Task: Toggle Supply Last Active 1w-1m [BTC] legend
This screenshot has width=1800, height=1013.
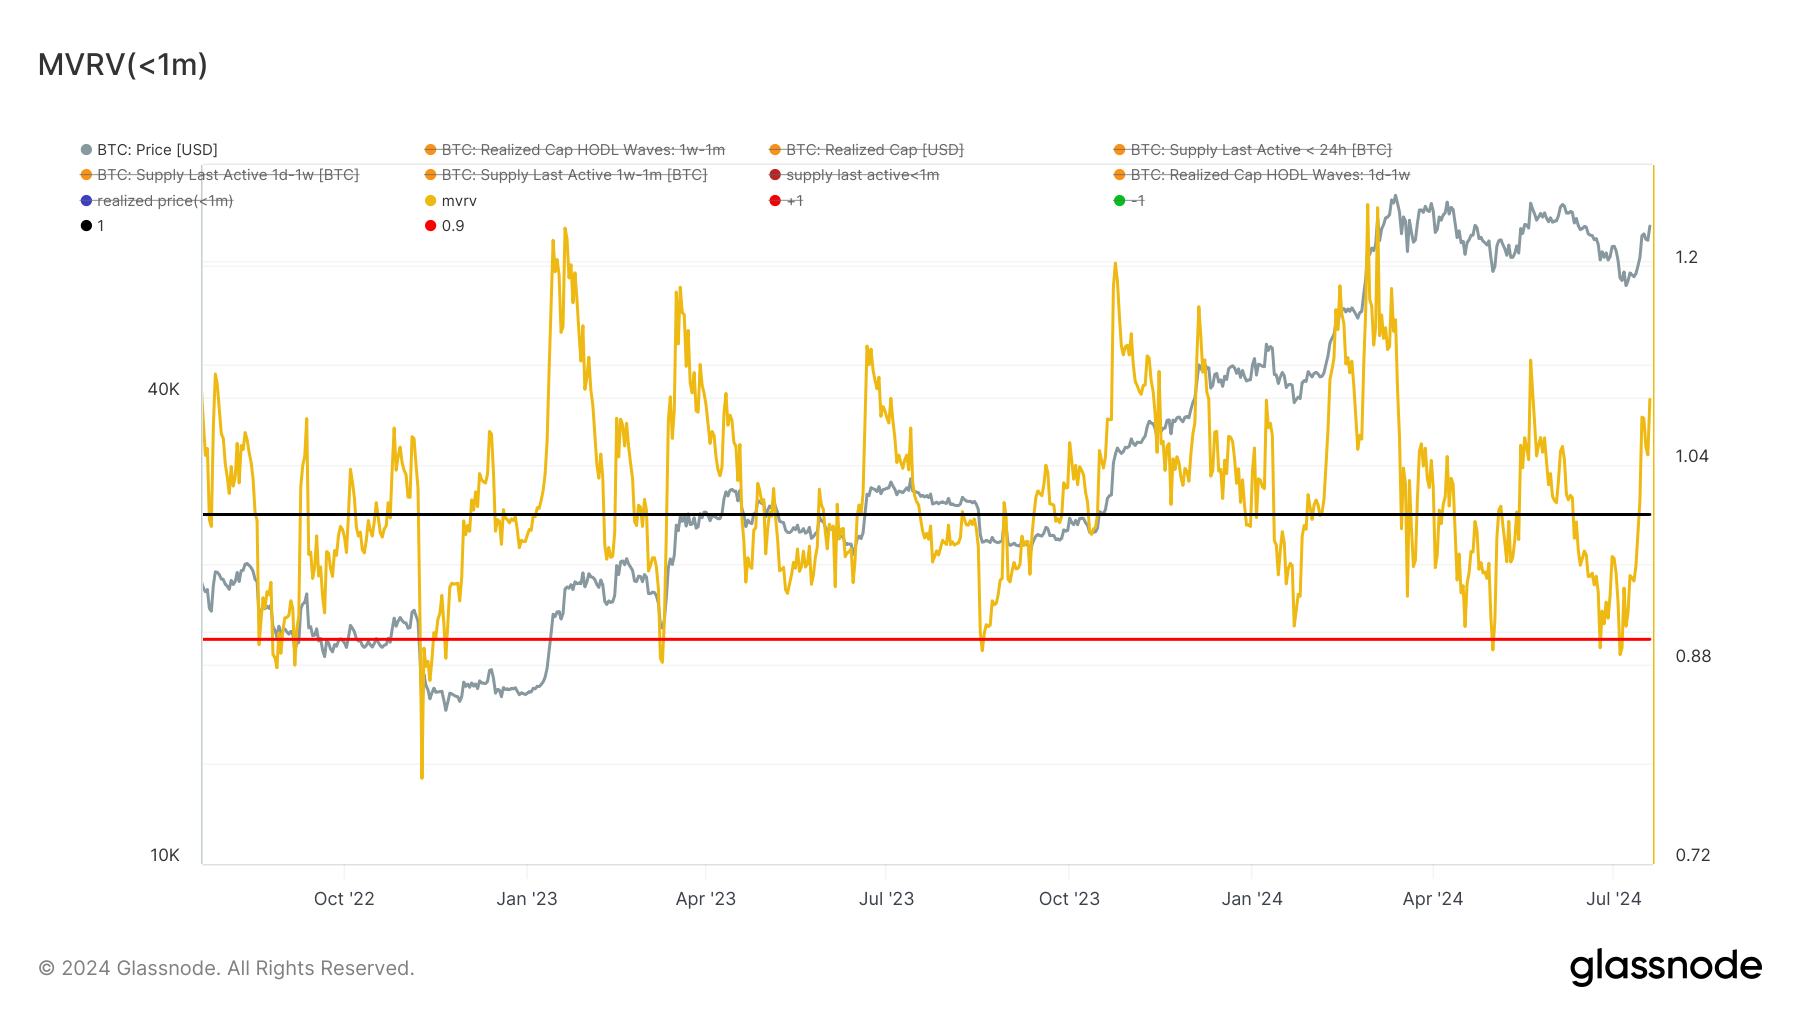Action: 566,175
